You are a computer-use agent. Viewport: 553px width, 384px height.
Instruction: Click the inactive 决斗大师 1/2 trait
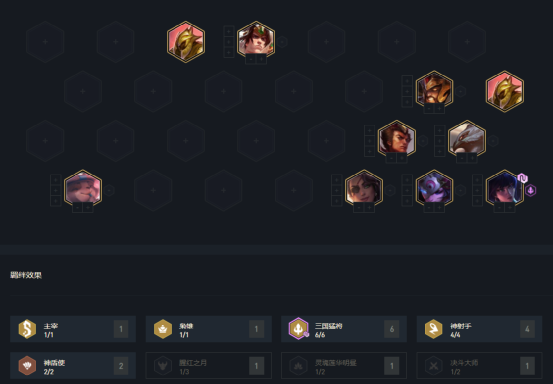479,366
